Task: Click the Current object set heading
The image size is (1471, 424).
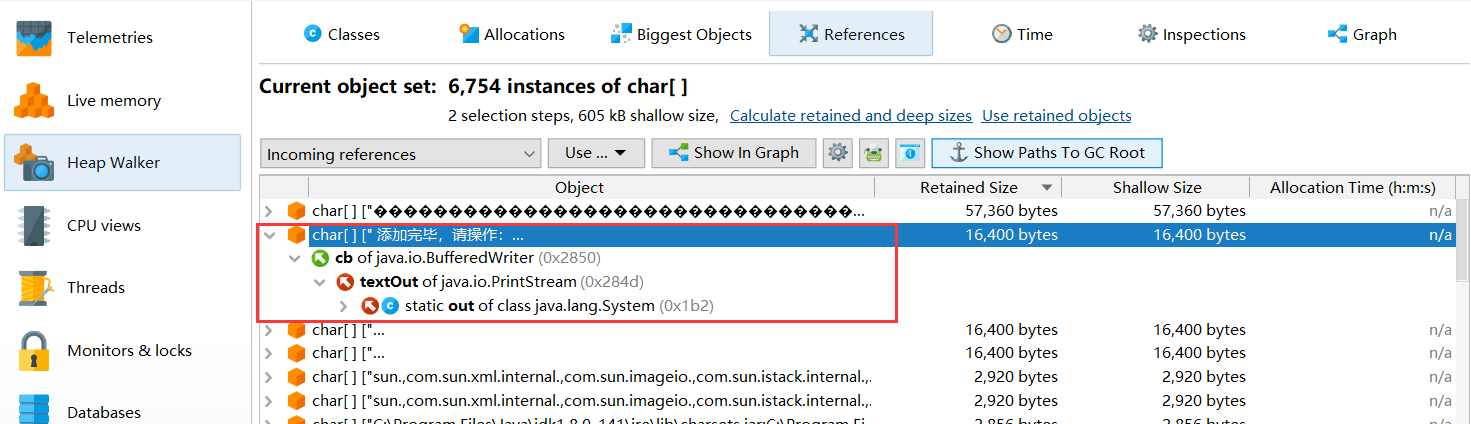Action: (473, 86)
